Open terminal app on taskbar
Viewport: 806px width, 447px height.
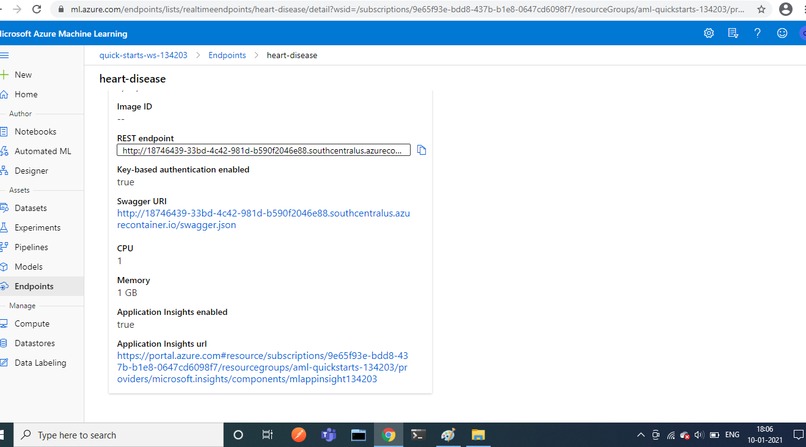coord(418,435)
